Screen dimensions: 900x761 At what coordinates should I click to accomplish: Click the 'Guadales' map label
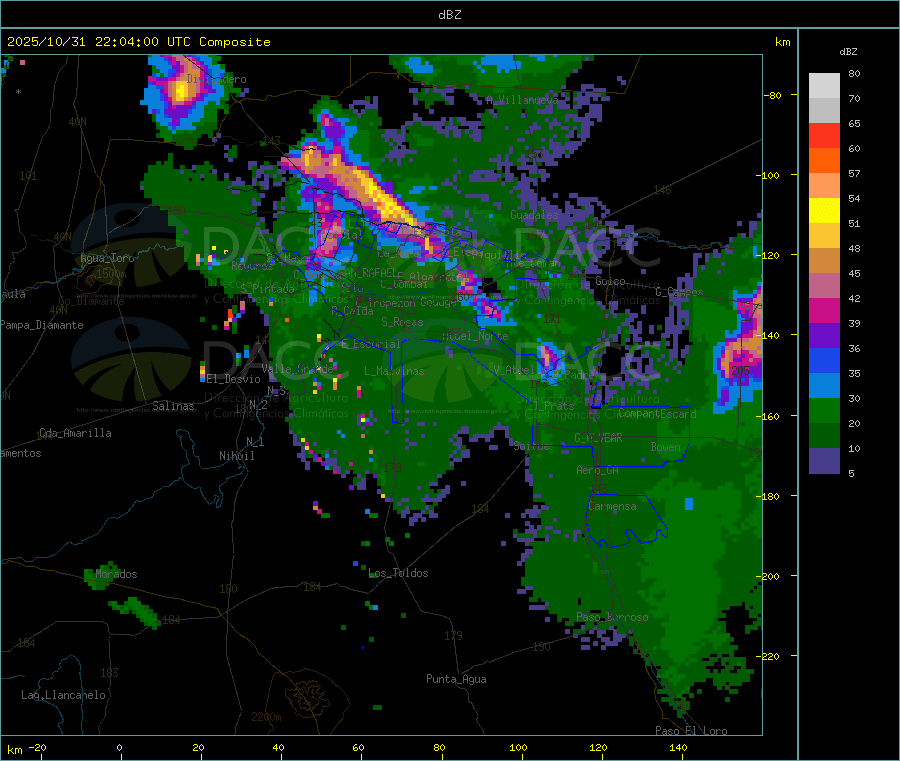(x=534, y=215)
